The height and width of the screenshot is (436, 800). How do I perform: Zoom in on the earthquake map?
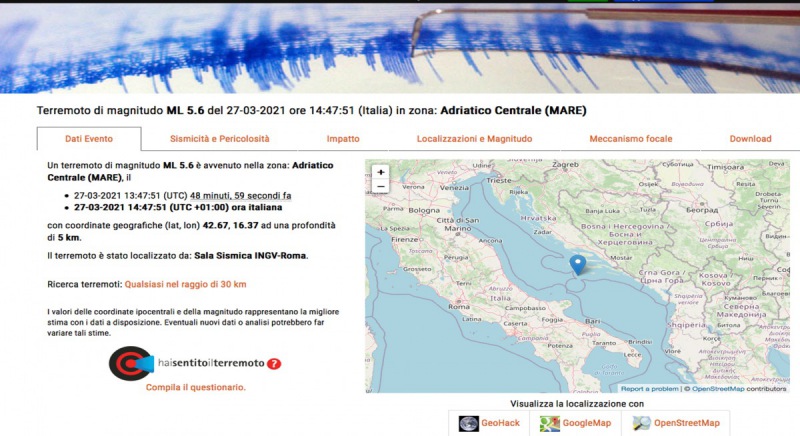click(380, 171)
